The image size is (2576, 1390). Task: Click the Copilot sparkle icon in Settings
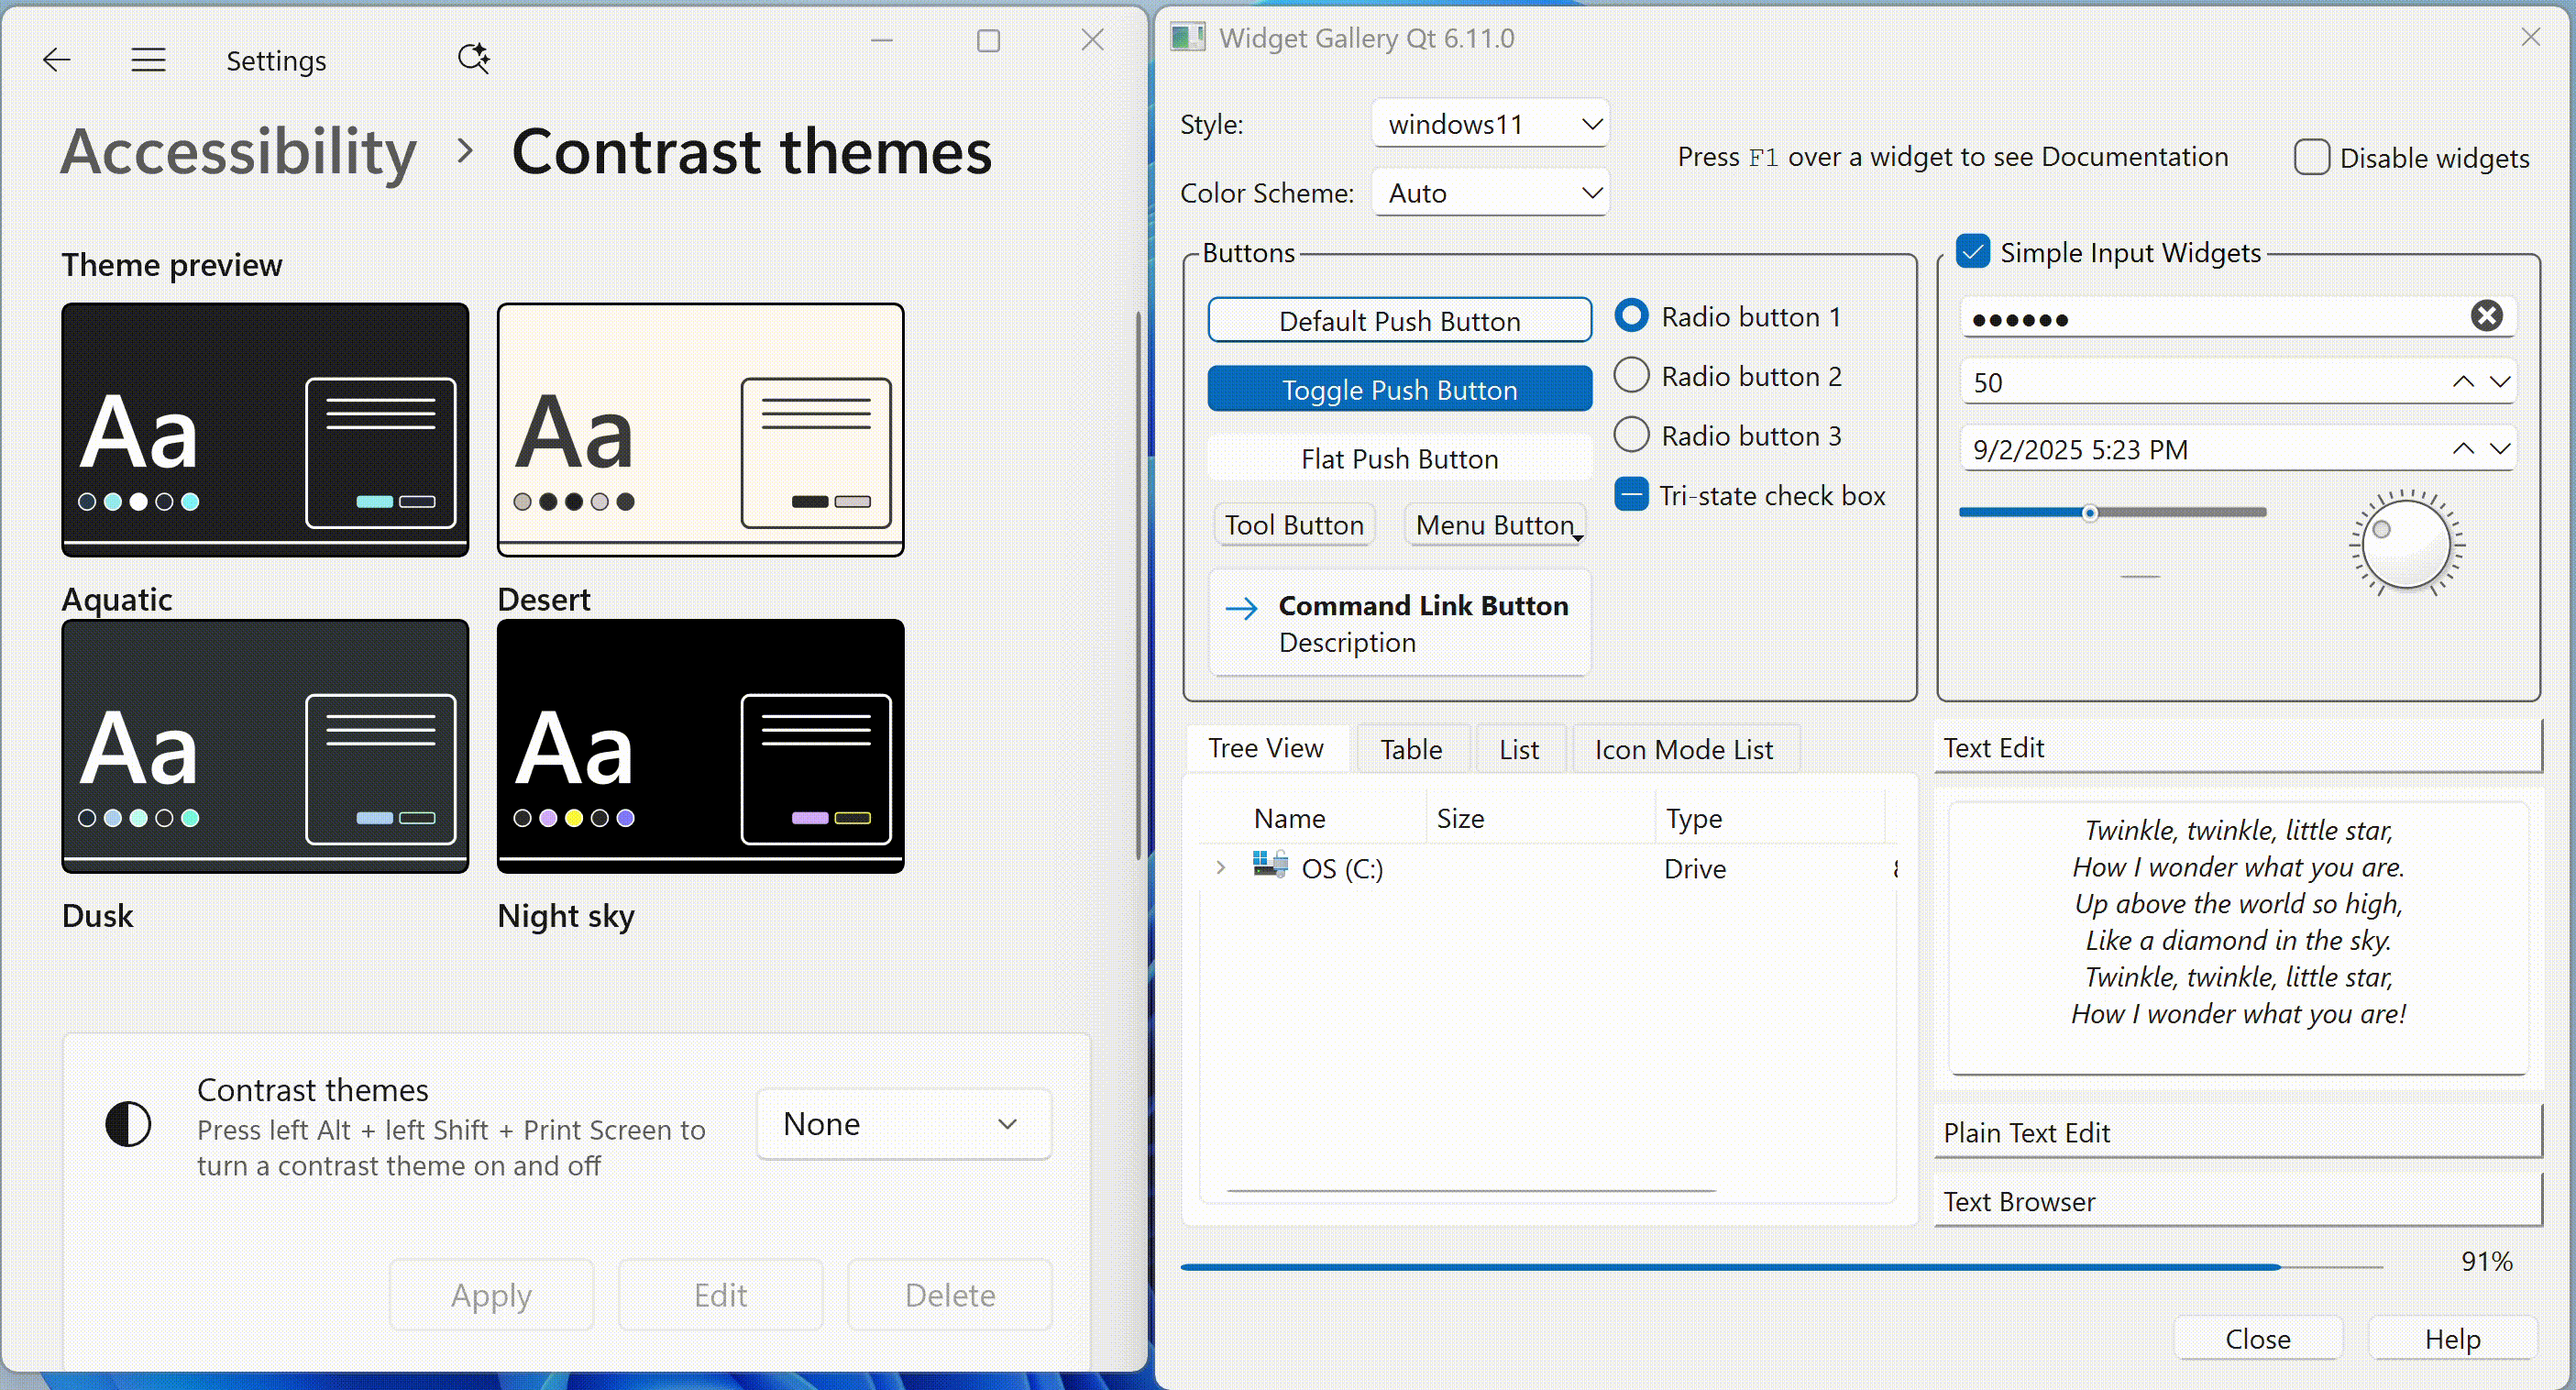[473, 57]
